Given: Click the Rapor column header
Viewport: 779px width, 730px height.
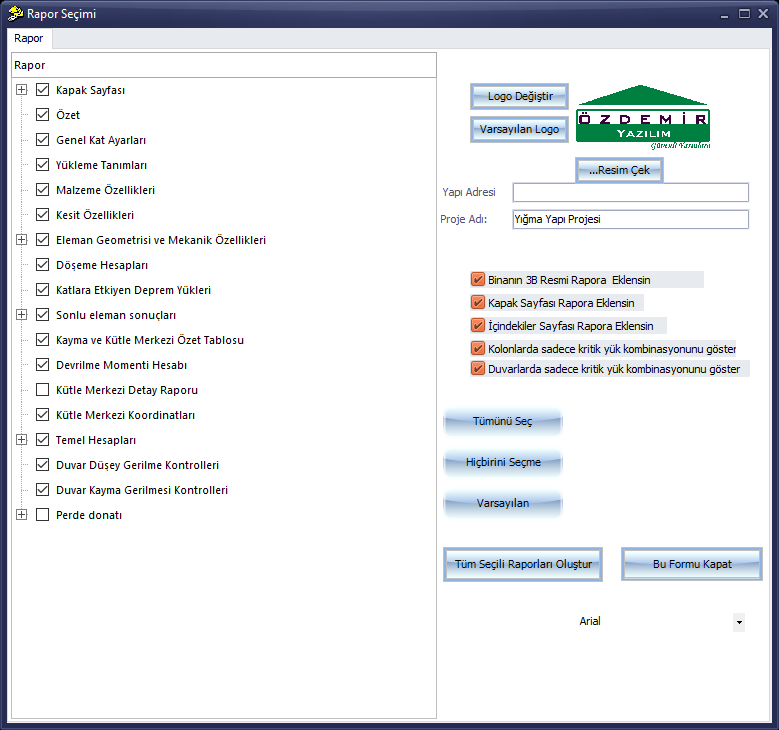Looking at the screenshot, I should [x=224, y=65].
